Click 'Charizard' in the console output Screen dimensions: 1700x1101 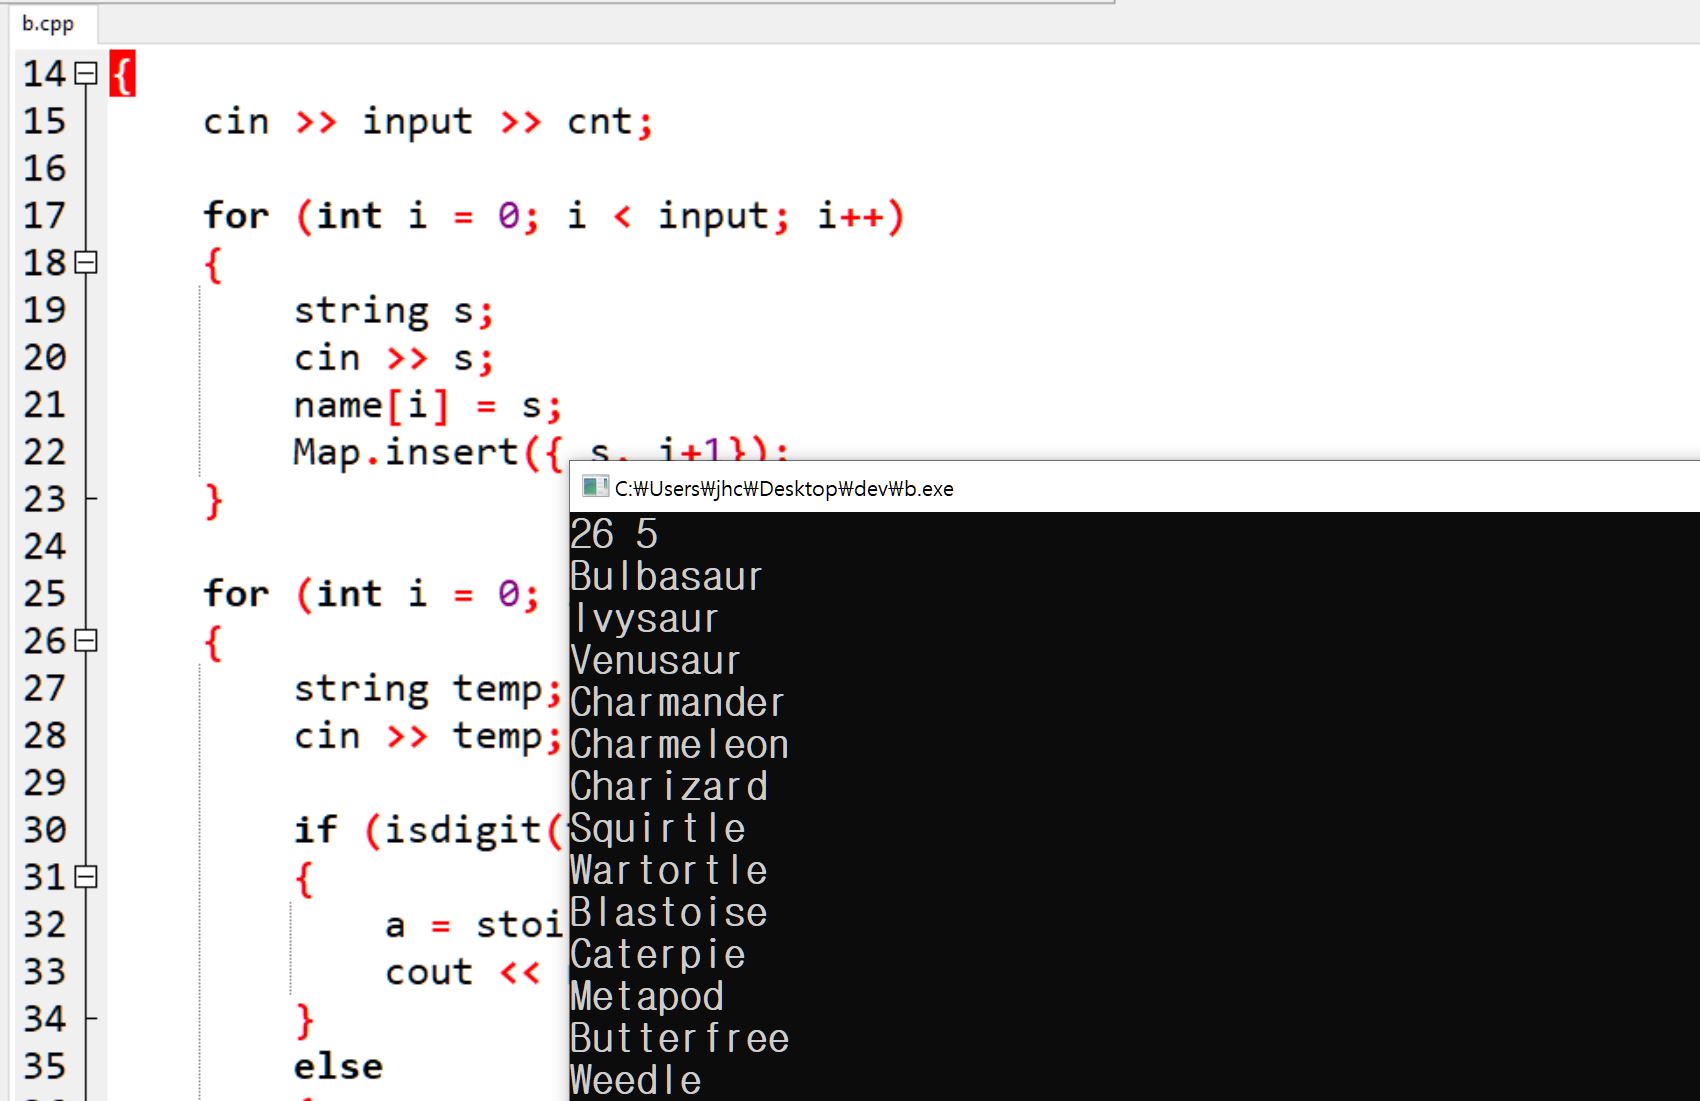click(x=669, y=787)
